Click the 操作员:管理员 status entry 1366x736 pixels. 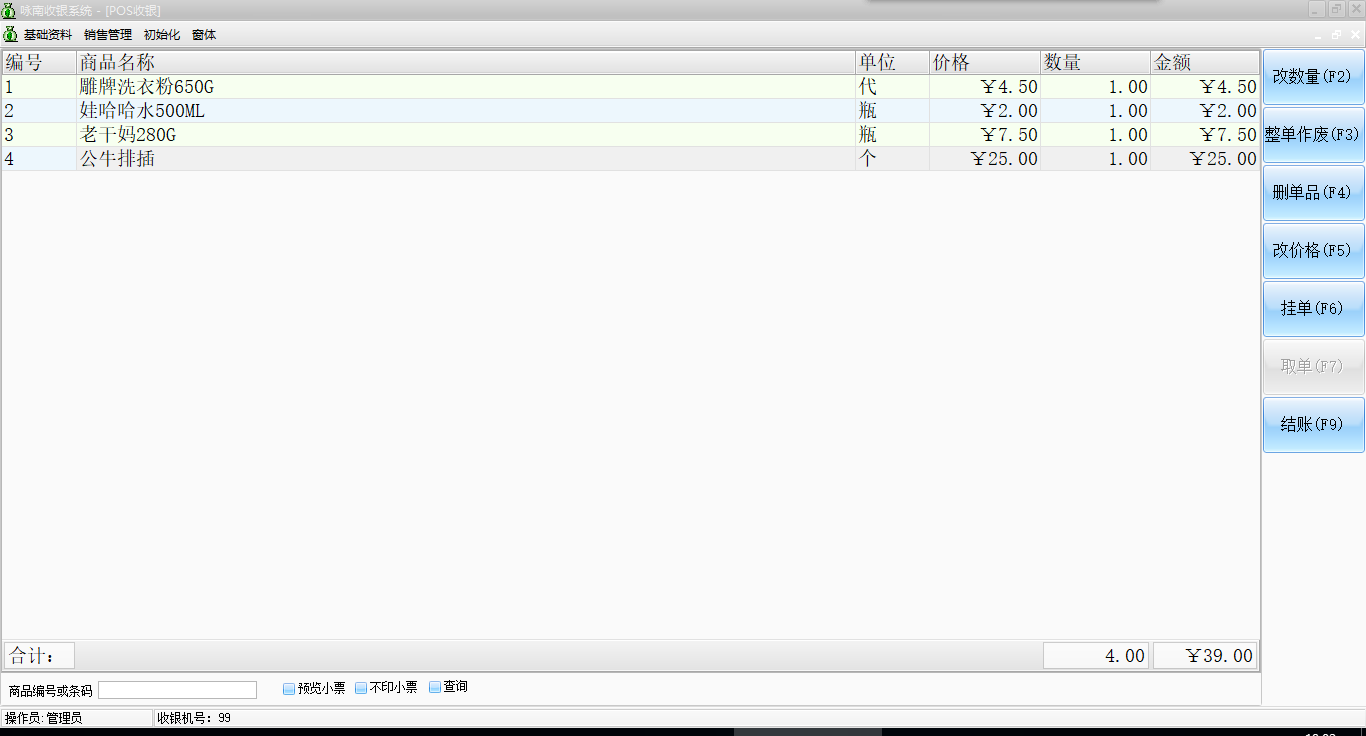click(x=77, y=718)
